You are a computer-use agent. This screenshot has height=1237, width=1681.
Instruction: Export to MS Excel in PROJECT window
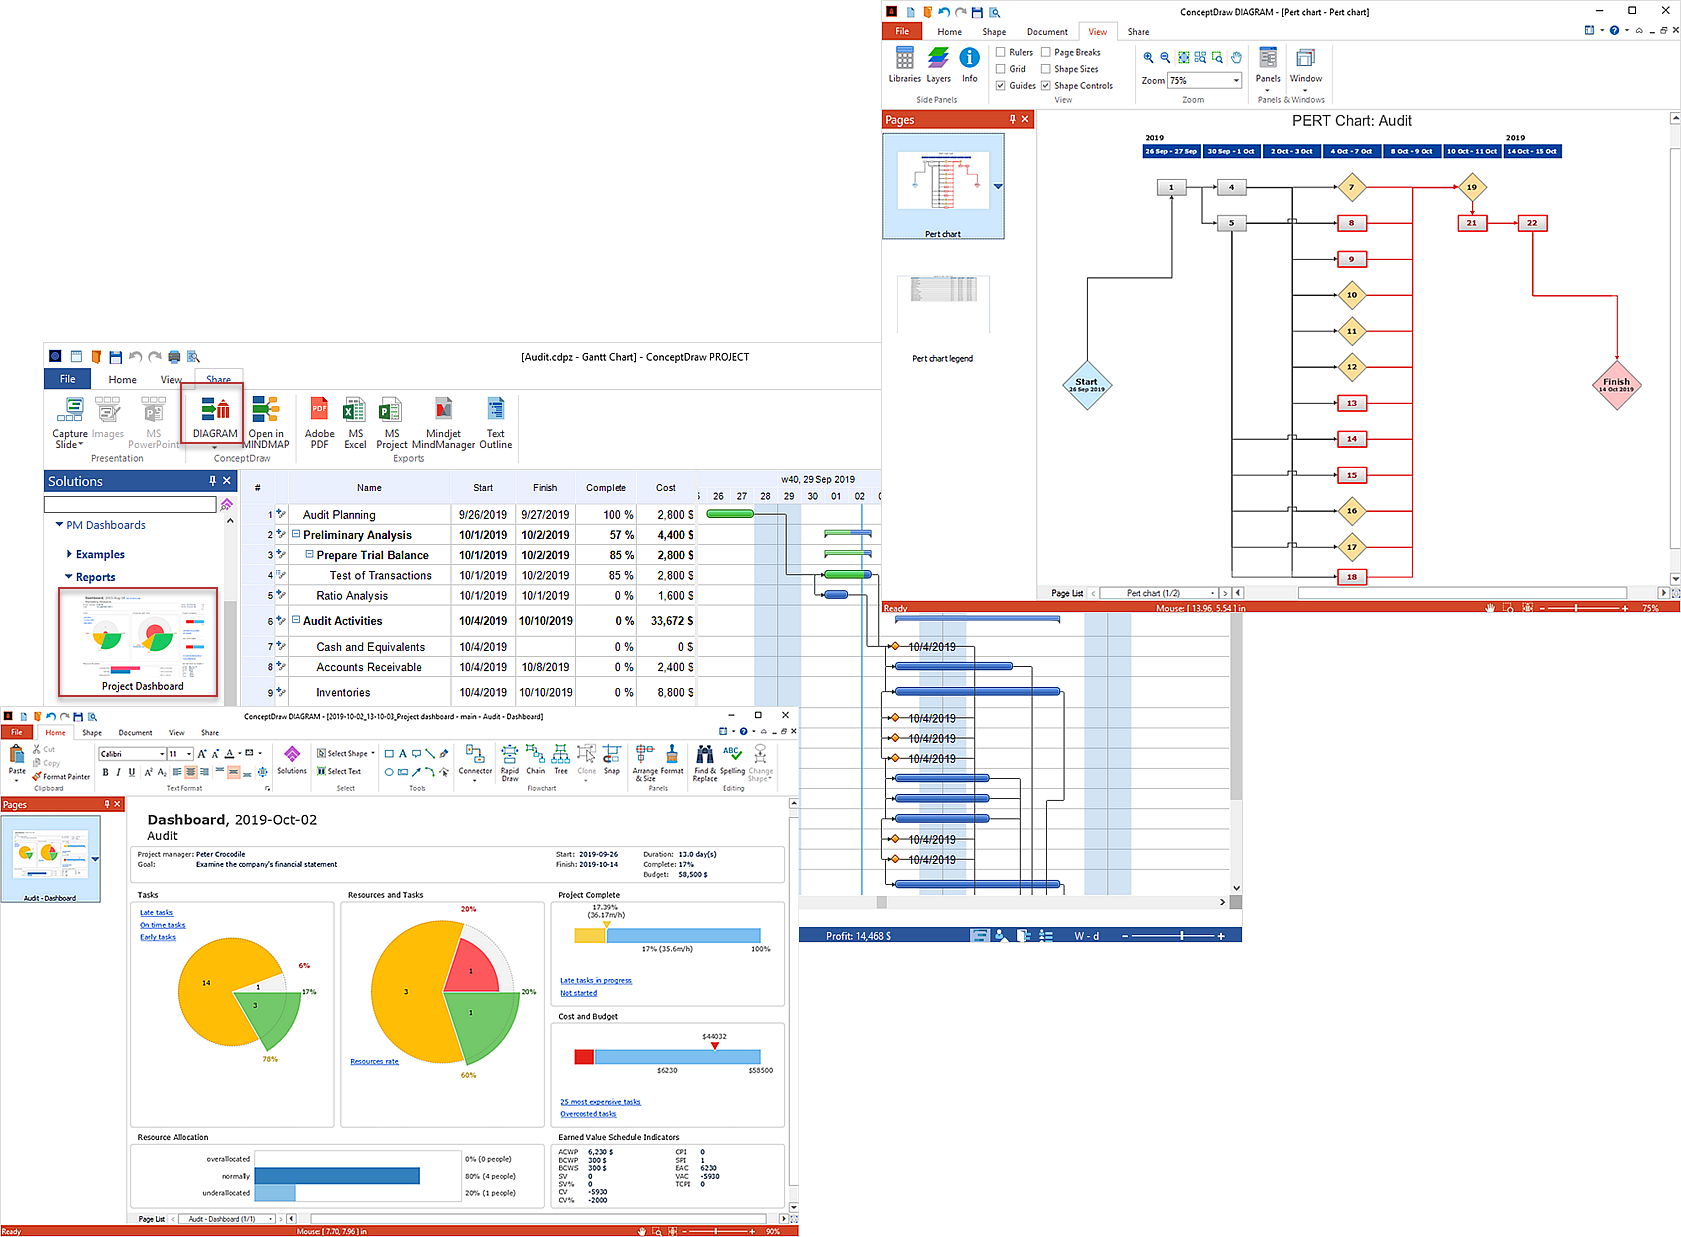point(355,422)
